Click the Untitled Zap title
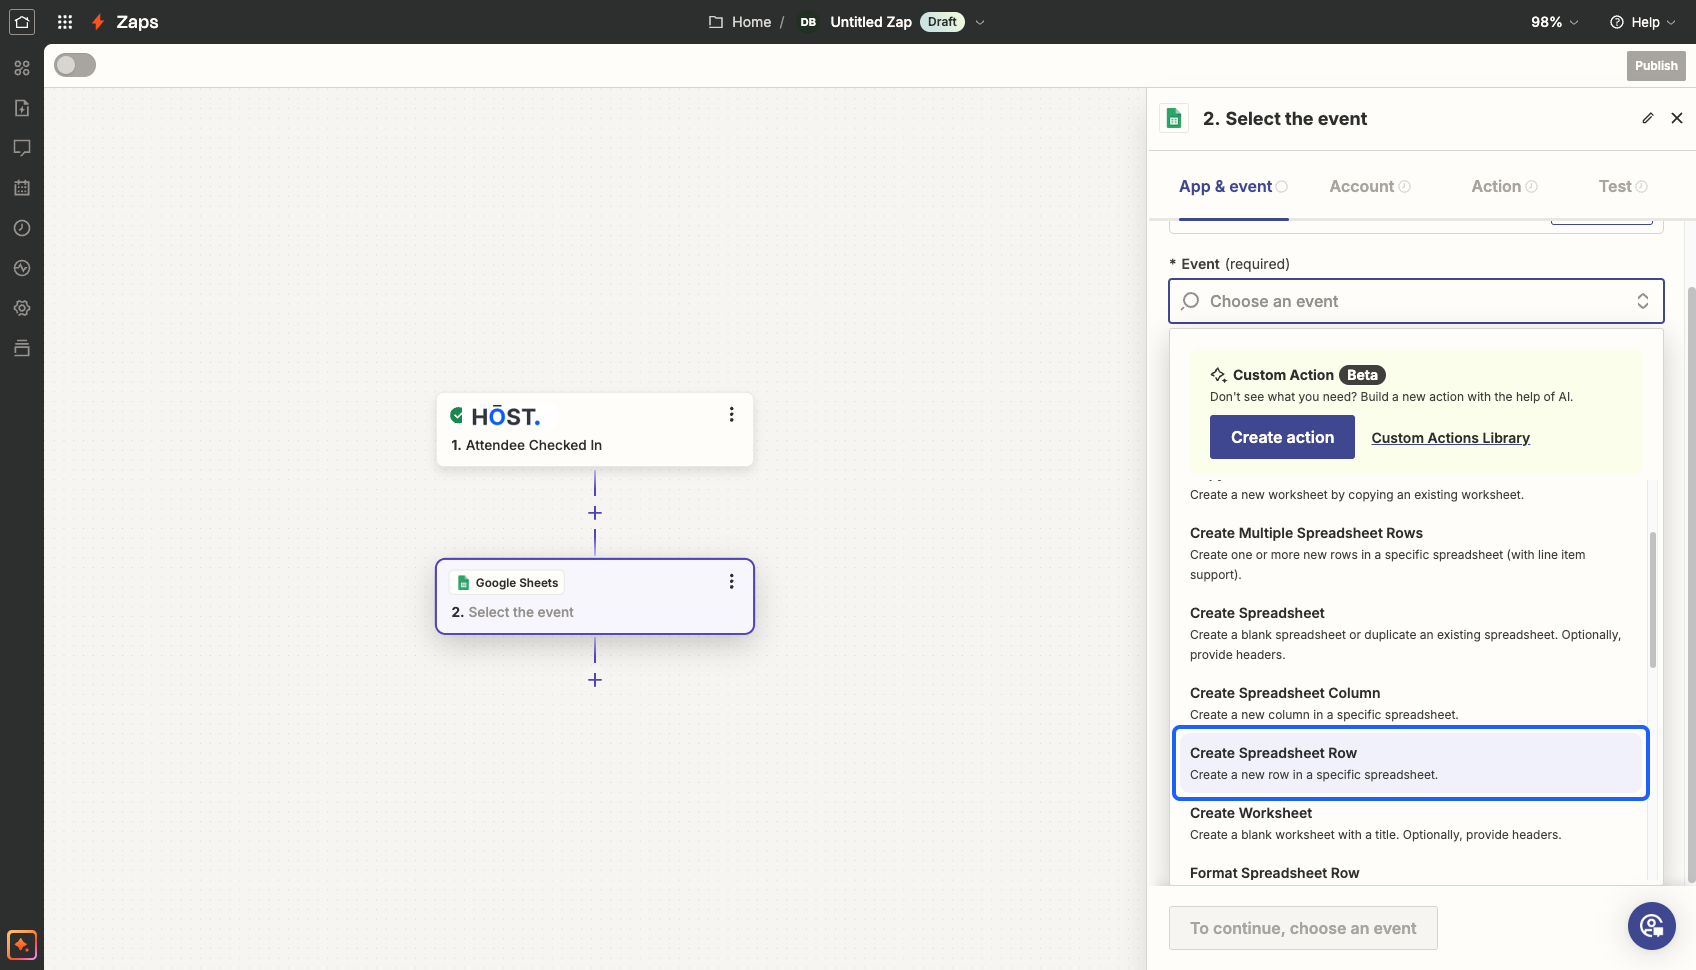 [870, 22]
